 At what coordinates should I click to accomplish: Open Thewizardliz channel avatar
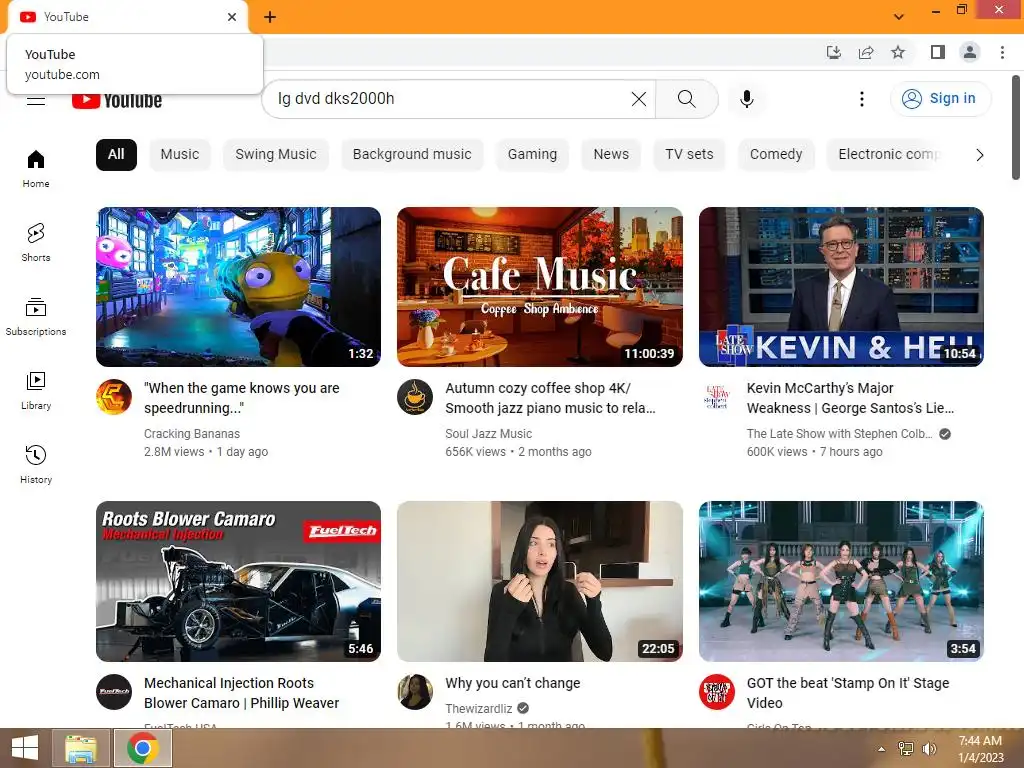(415, 692)
